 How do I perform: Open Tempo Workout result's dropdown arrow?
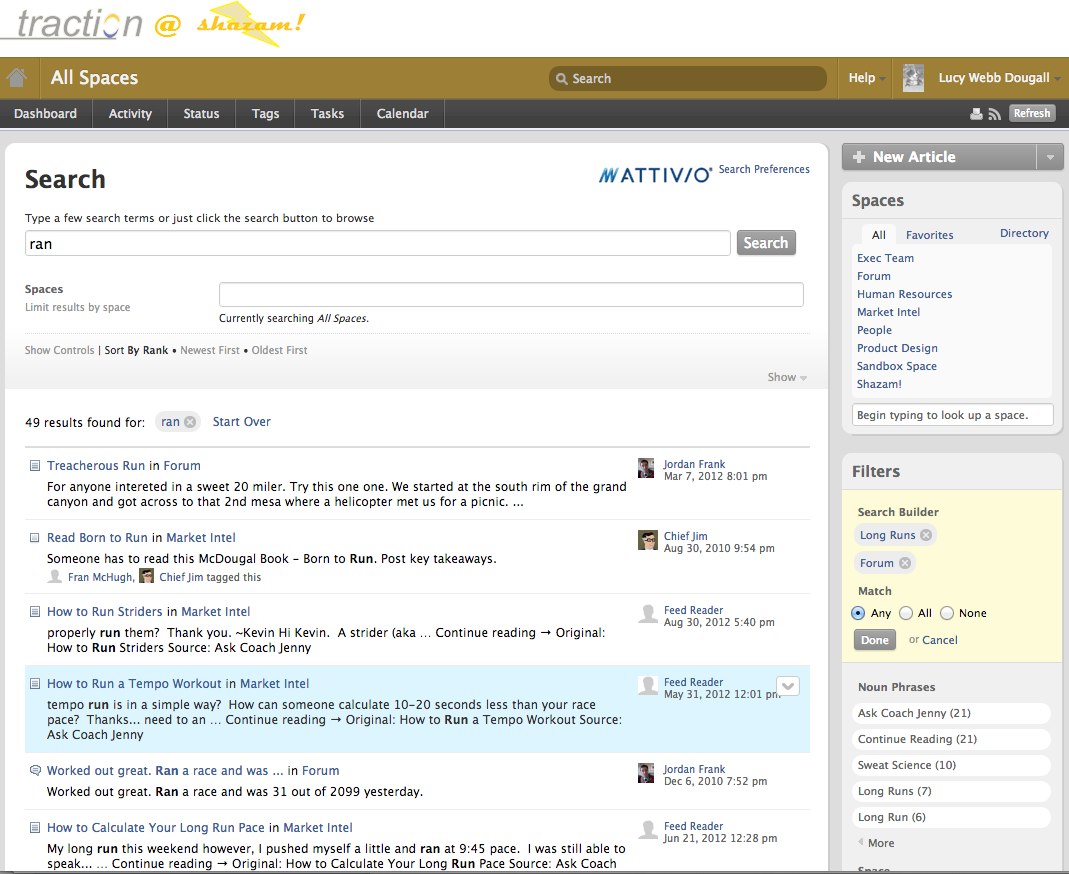pos(788,686)
